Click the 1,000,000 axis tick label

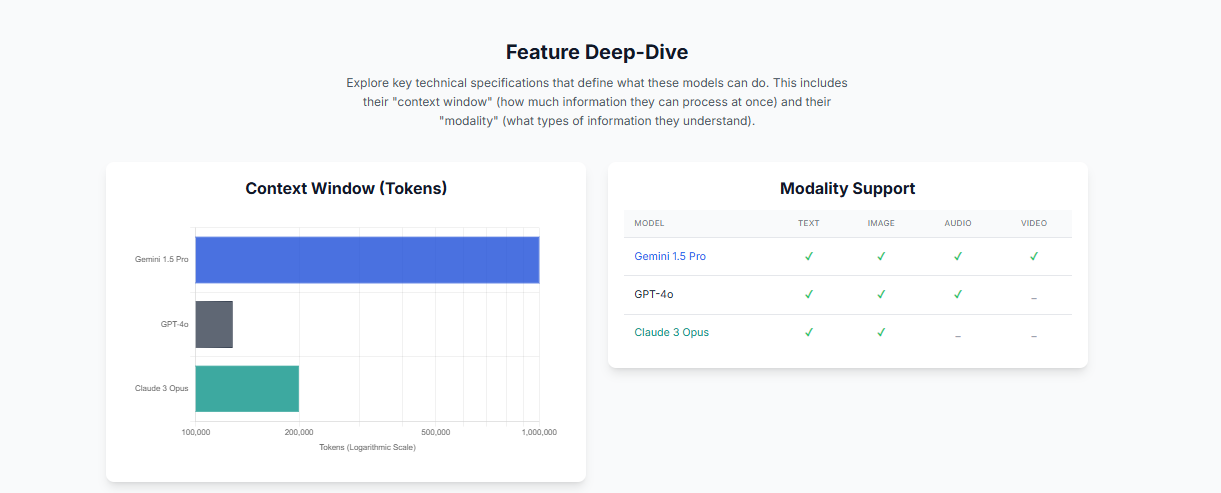coord(539,432)
